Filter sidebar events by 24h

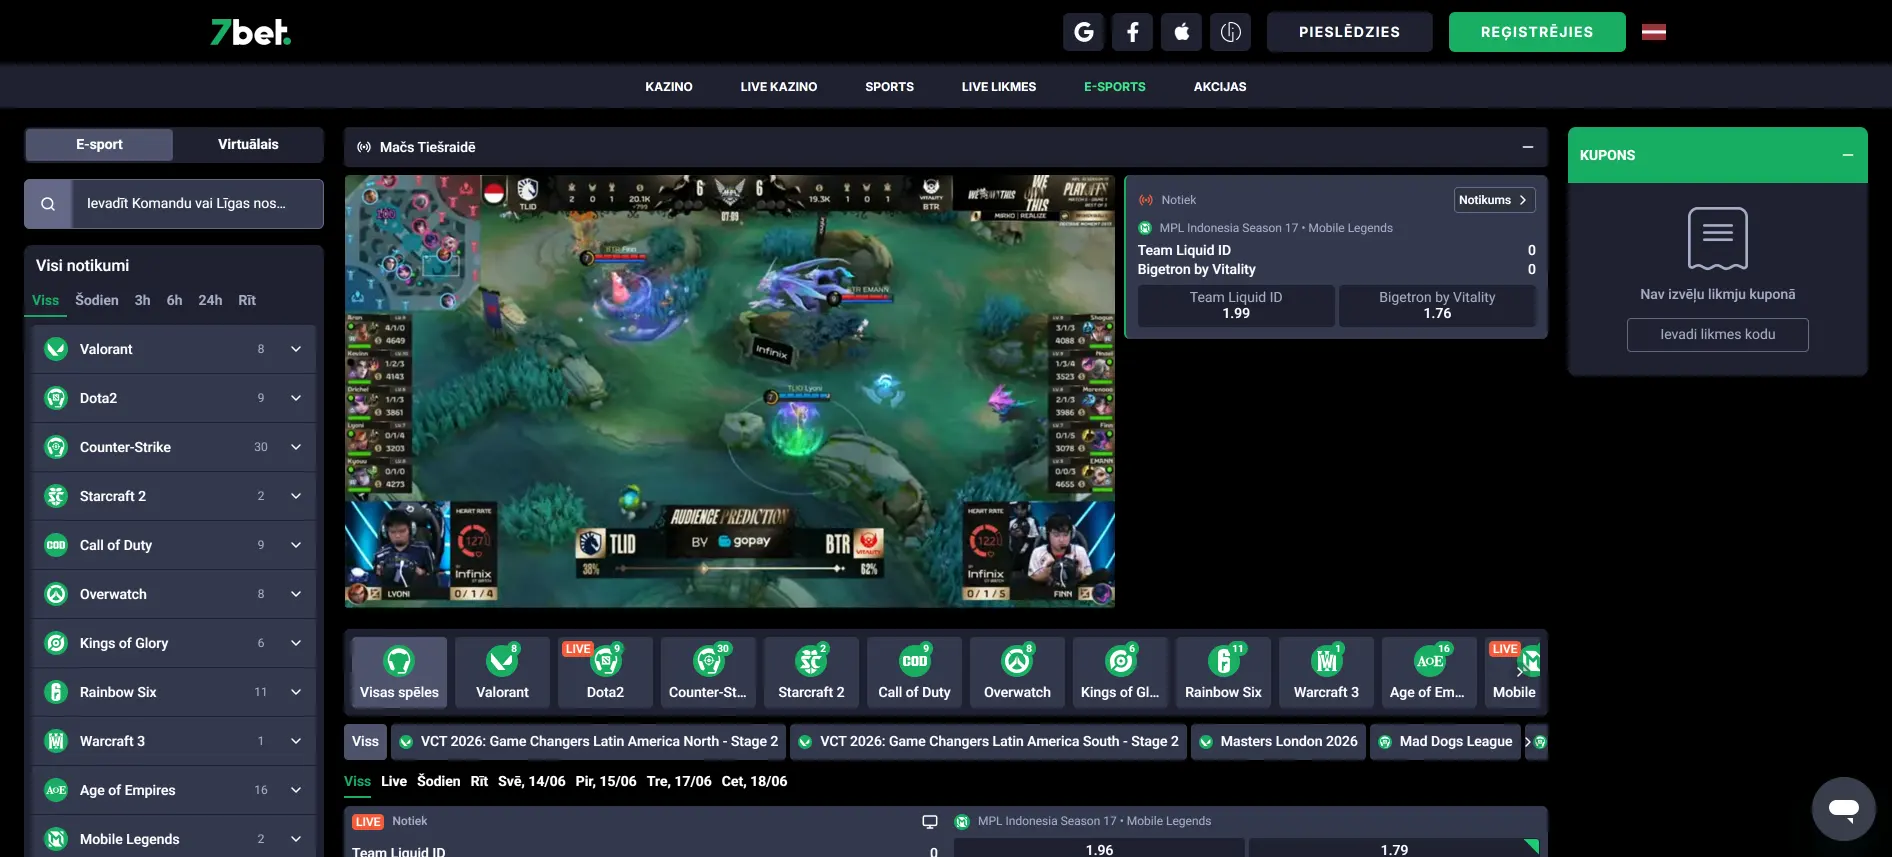[210, 300]
